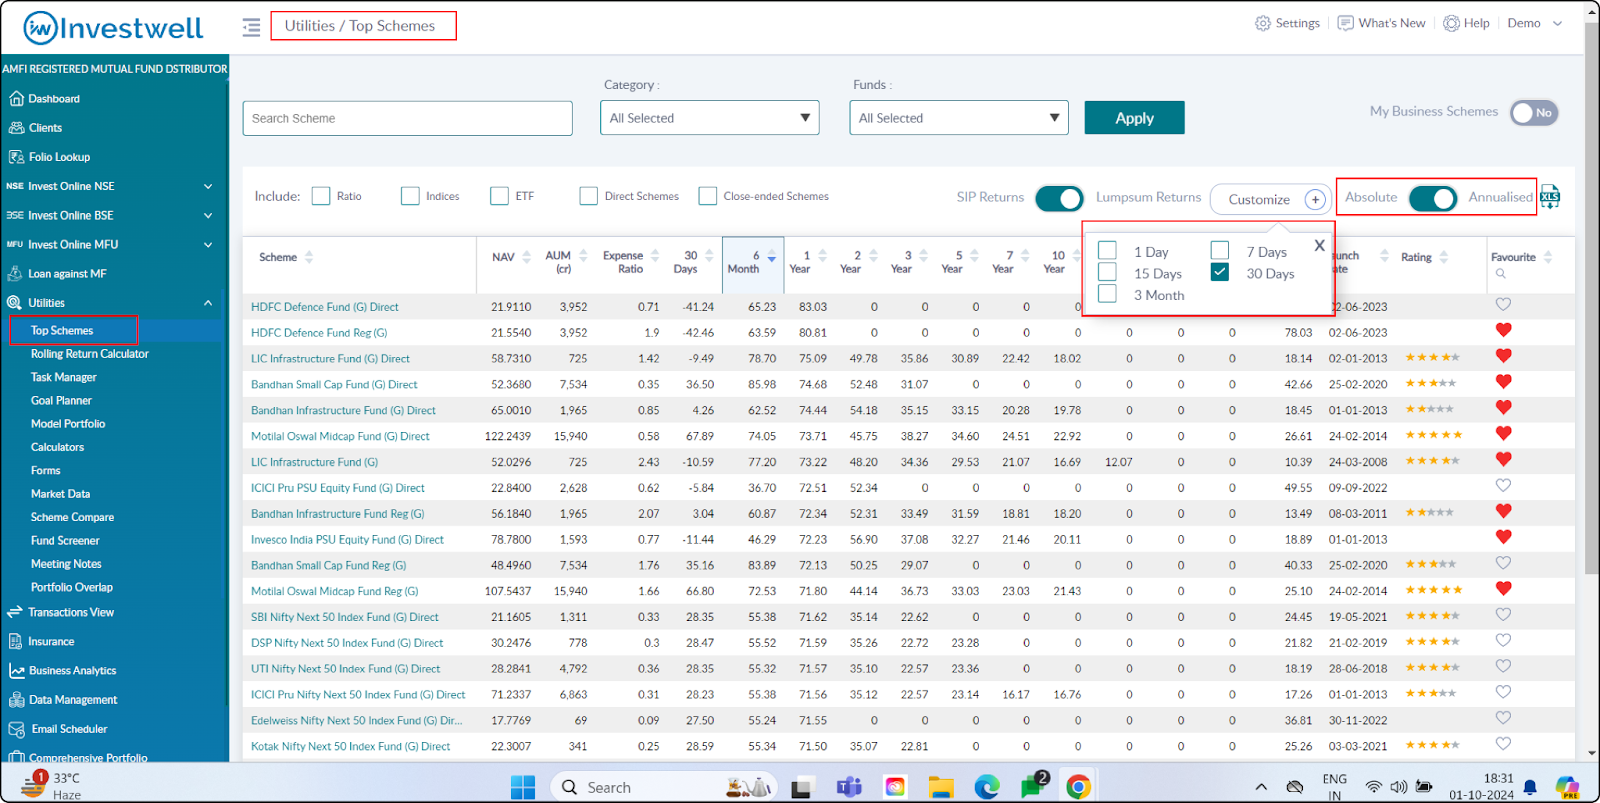Viewport: 1600px width, 803px height.
Task: Check the ETF include checkbox
Action: (499, 196)
